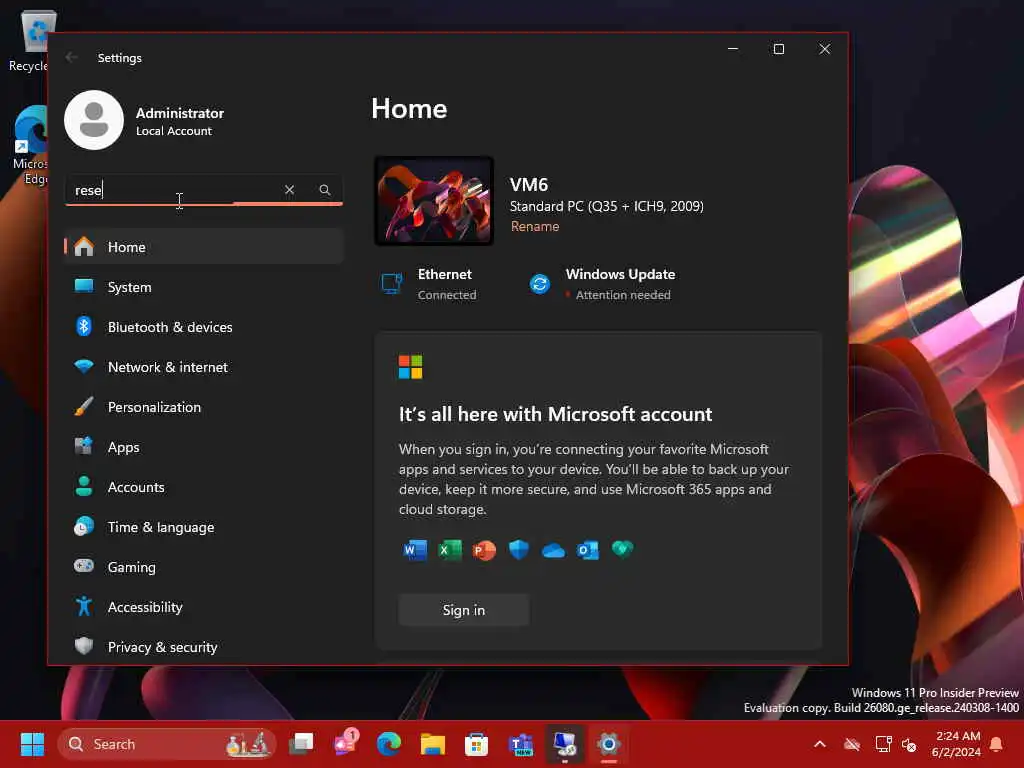Screen dimensions: 1024x768
Task: Click the Home heading
Action: [409, 108]
